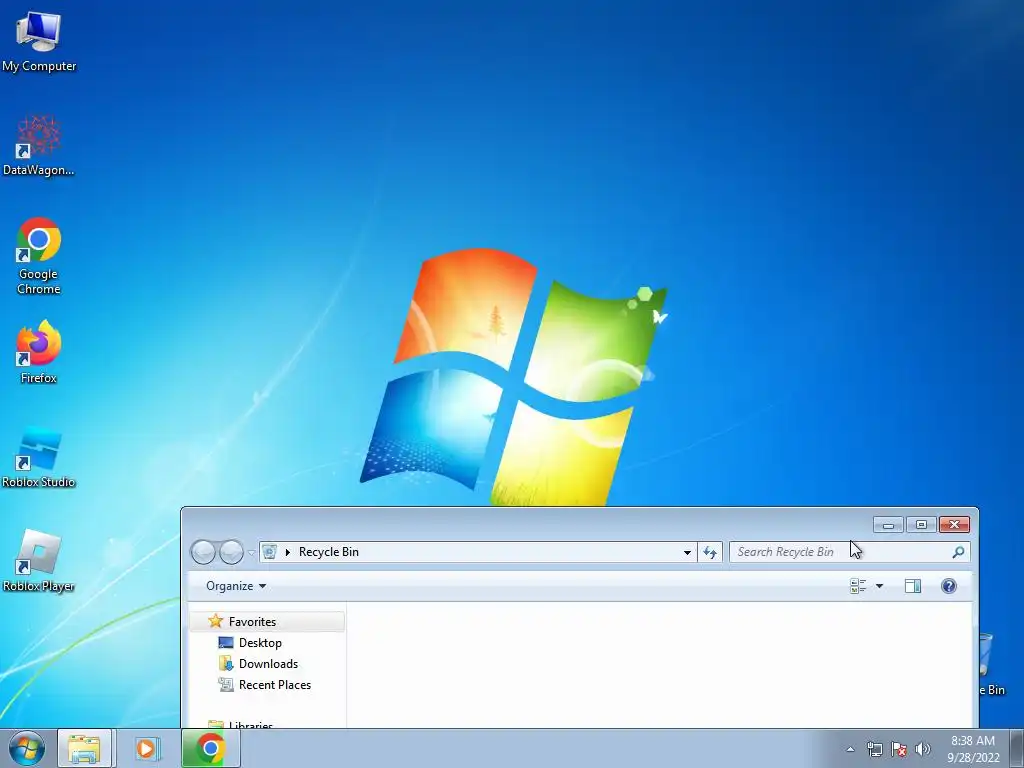This screenshot has width=1024, height=768.
Task: Launch Firefox from the desktop
Action: coord(39,353)
